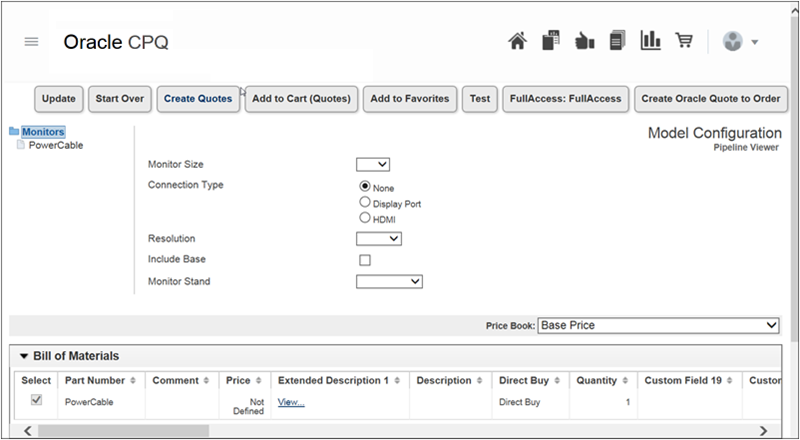
Task: Click the horizontal scrollbar right arrow
Action: pos(763,431)
